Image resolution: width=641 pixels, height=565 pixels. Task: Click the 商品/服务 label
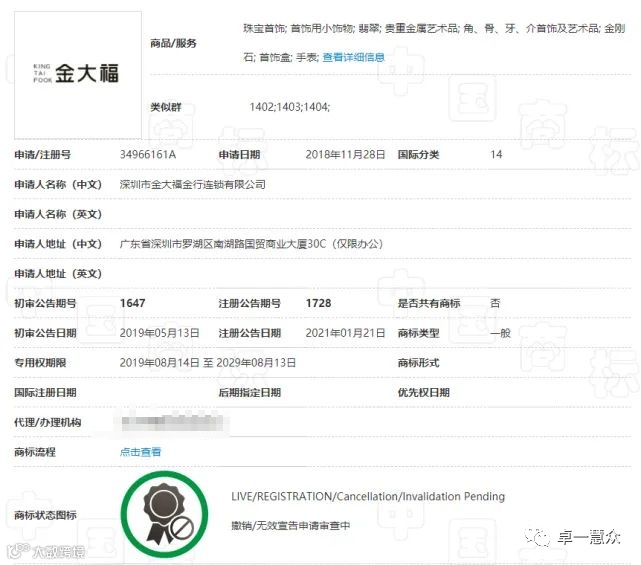173,43
